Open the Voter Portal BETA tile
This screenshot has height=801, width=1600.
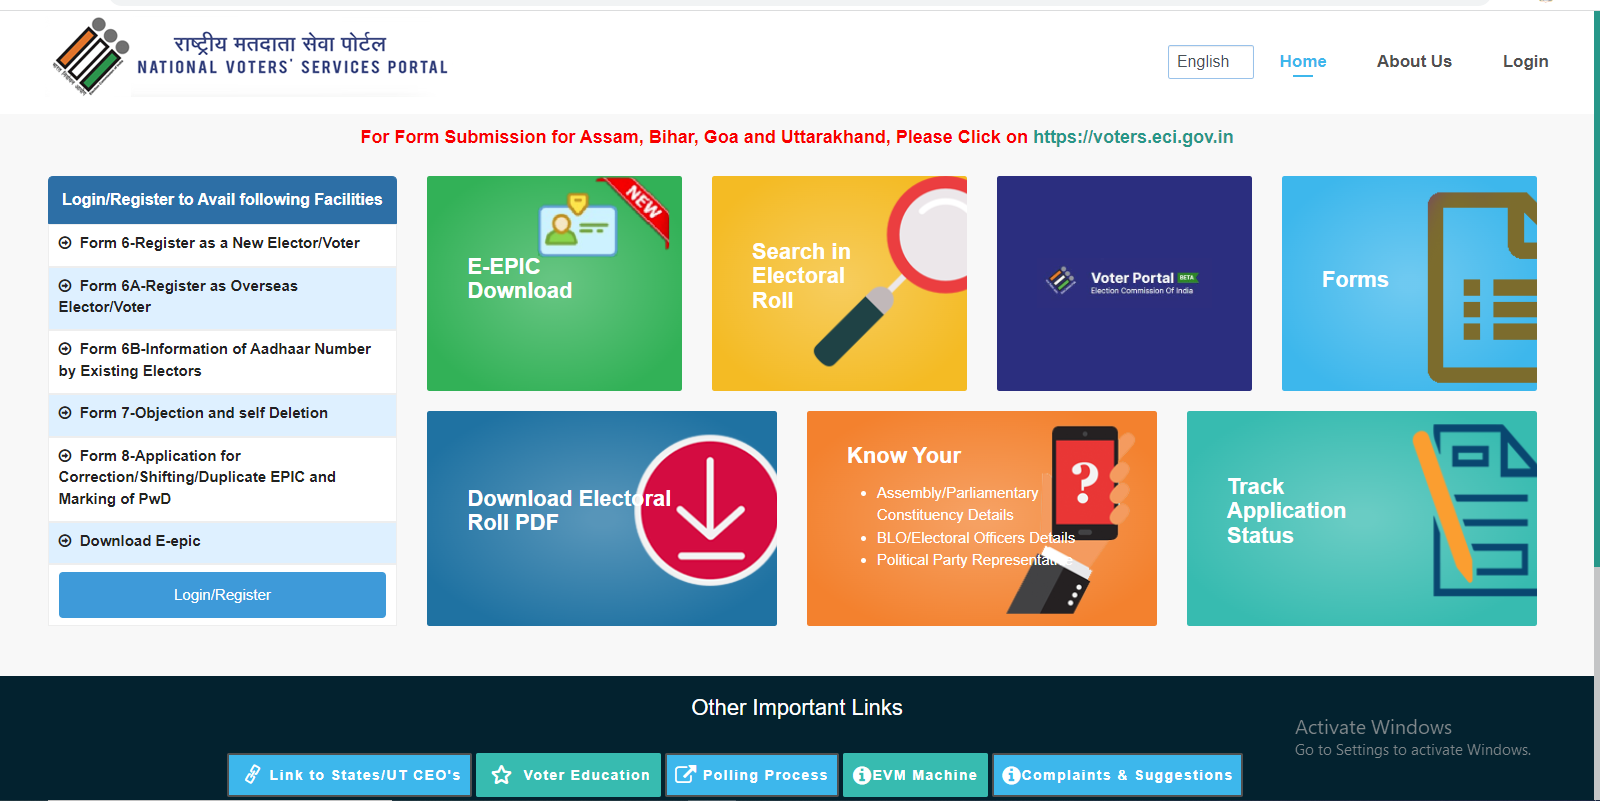click(1124, 284)
